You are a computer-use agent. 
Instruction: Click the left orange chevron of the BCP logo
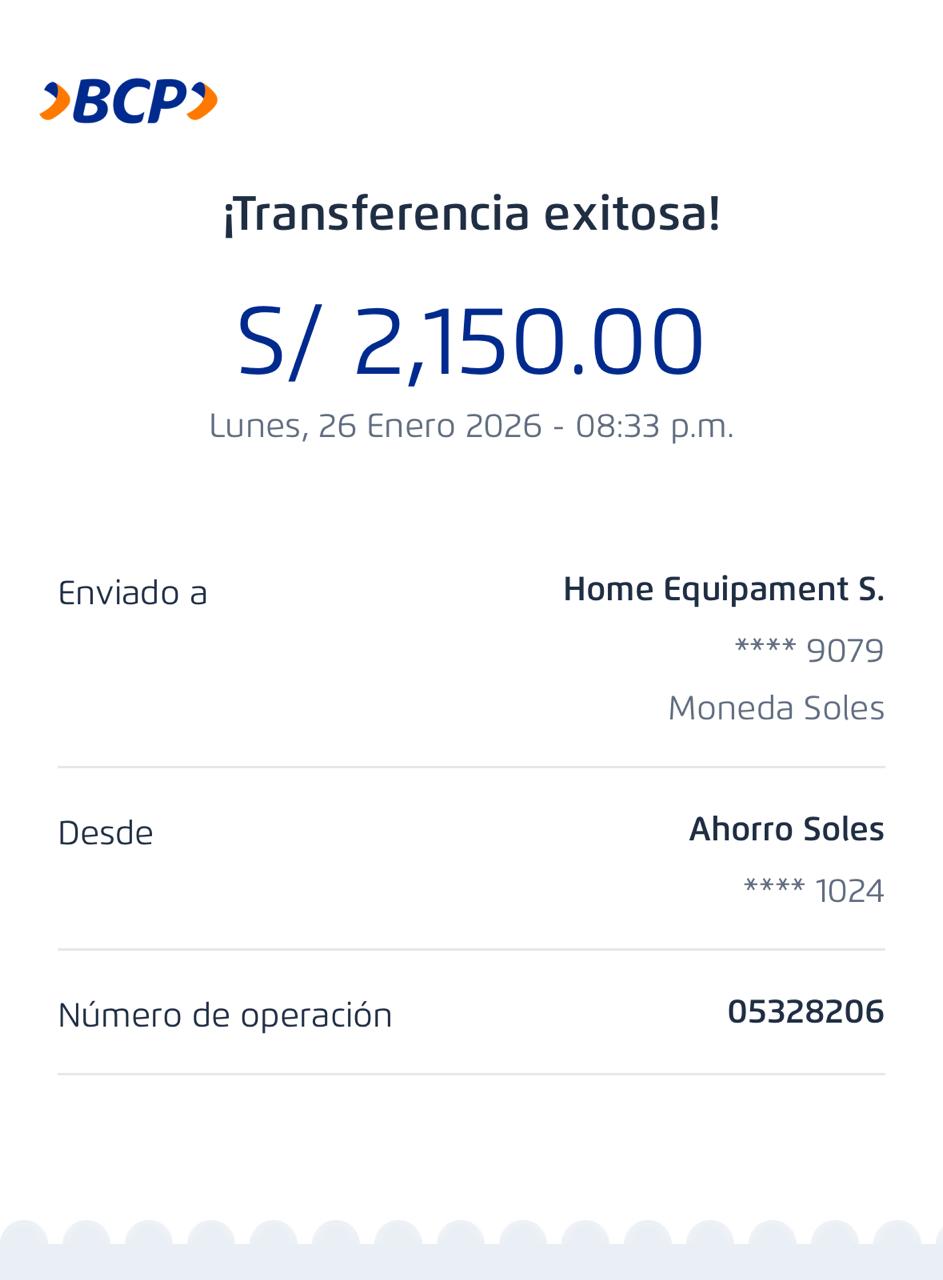pos(56,102)
